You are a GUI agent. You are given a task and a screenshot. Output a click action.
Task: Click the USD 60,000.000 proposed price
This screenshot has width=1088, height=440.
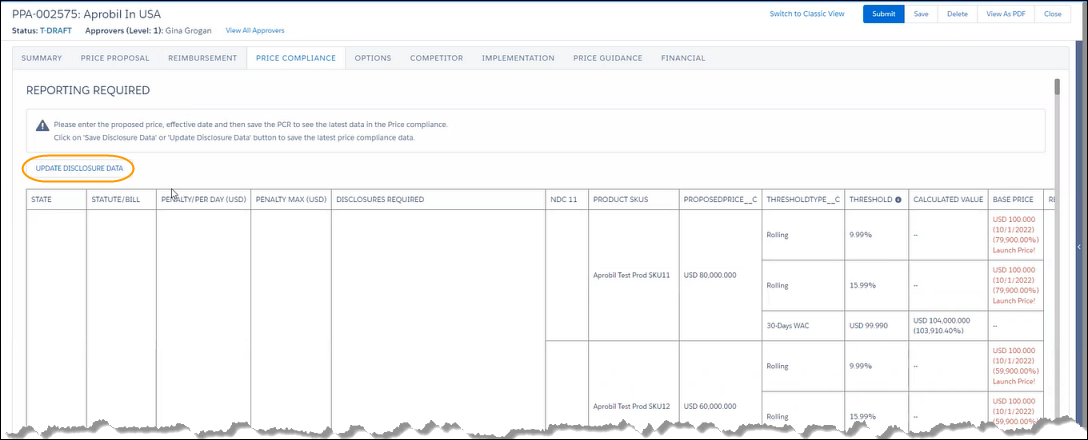point(710,406)
